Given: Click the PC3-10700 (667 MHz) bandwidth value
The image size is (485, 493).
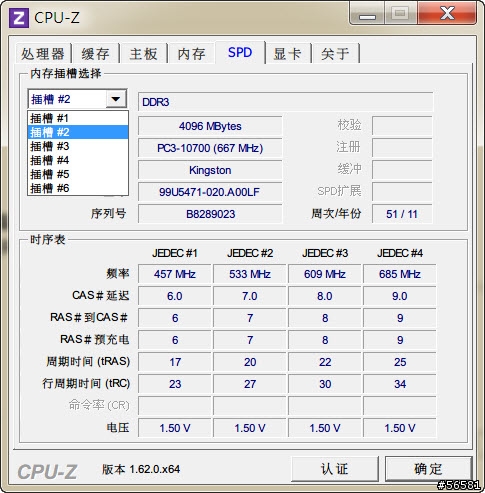Looking at the screenshot, I should pos(210,148).
